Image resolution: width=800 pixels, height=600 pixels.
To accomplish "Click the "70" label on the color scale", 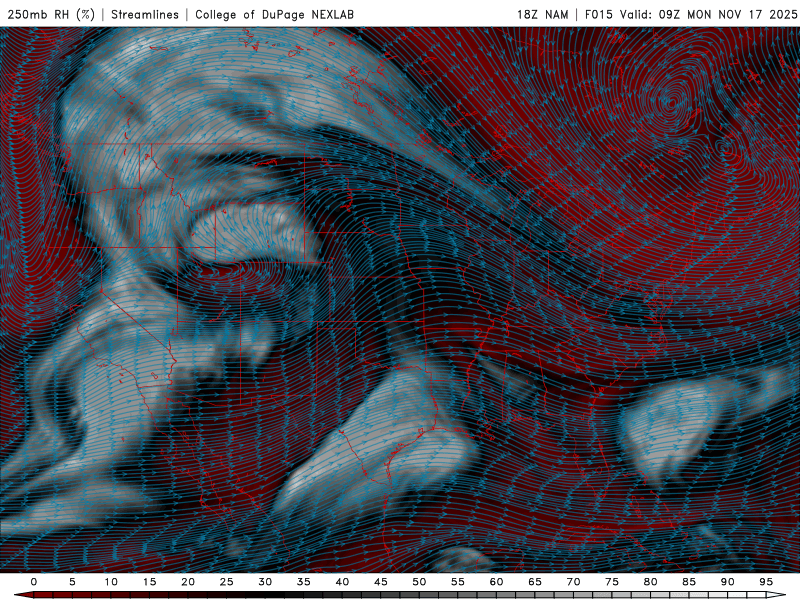I will 573,582.
